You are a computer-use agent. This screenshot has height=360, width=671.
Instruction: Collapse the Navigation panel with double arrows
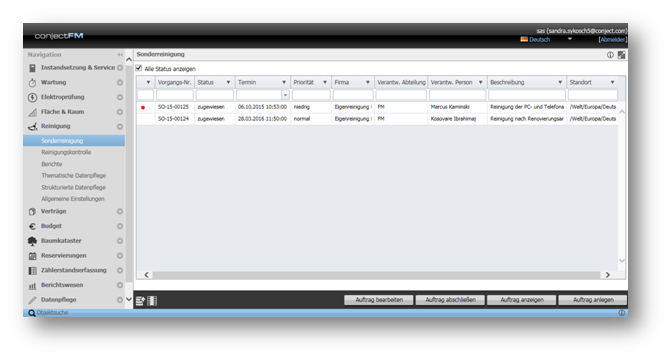[120, 55]
